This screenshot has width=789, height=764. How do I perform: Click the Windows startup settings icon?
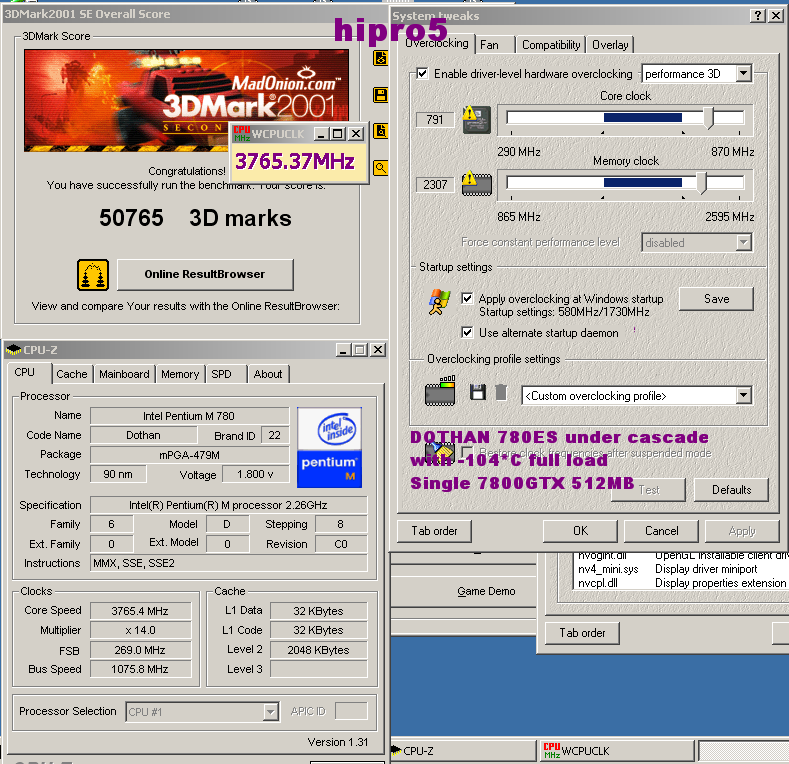pyautogui.click(x=439, y=302)
